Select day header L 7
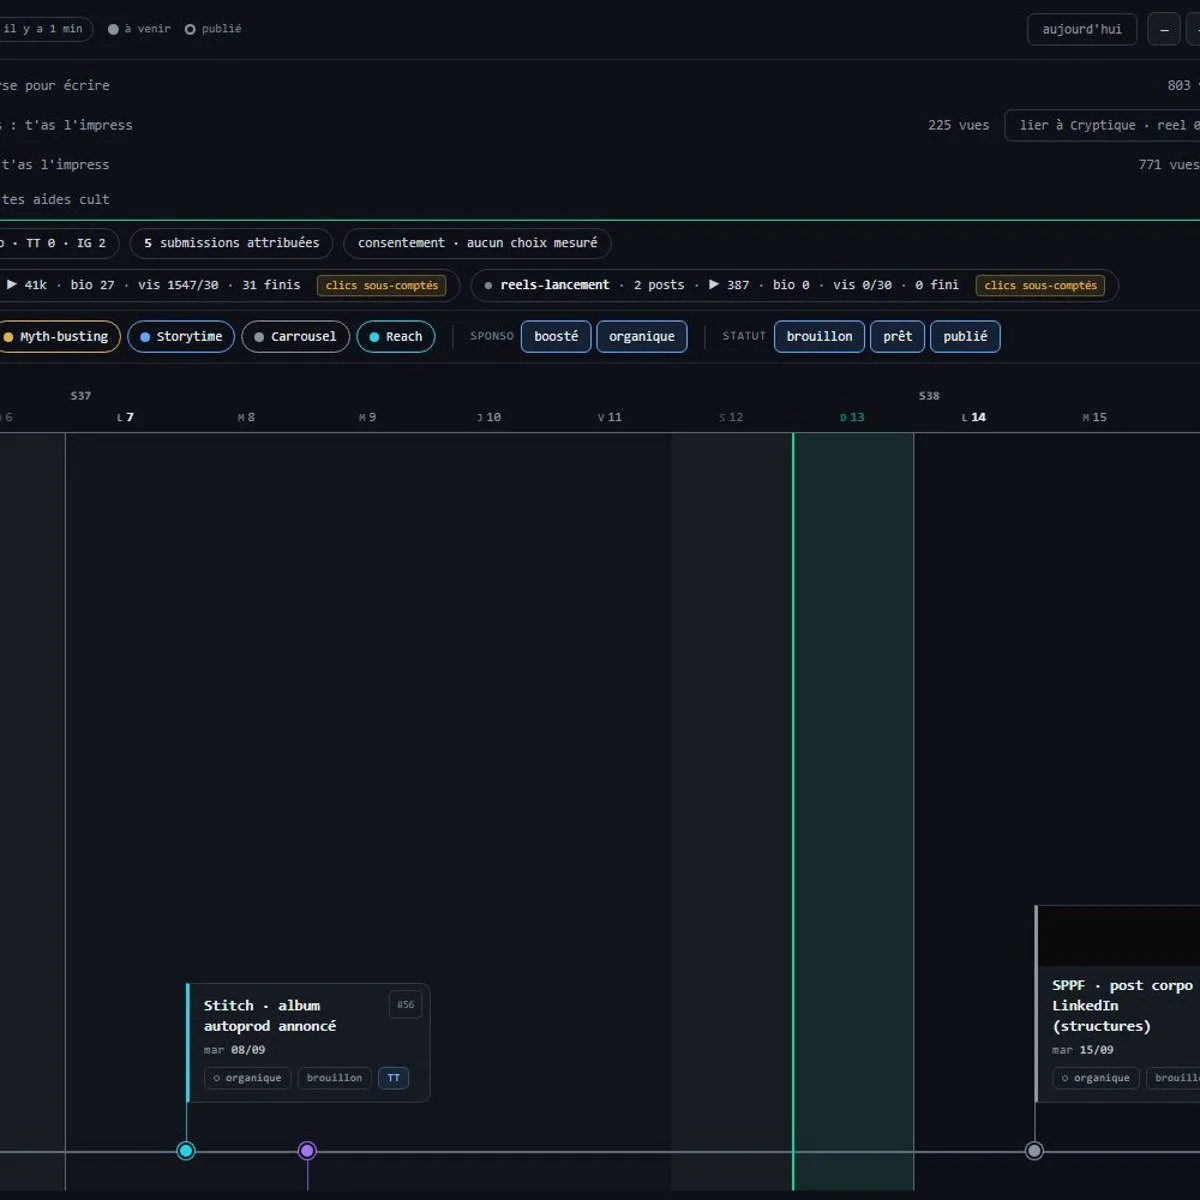This screenshot has width=1200, height=1200. (x=125, y=418)
